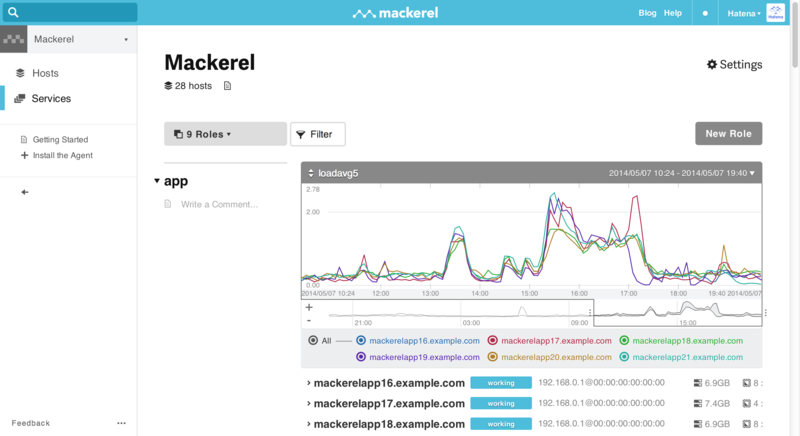This screenshot has width=800, height=436.
Task: Toggle mackerelapp16 series in legend
Action: tap(361, 340)
